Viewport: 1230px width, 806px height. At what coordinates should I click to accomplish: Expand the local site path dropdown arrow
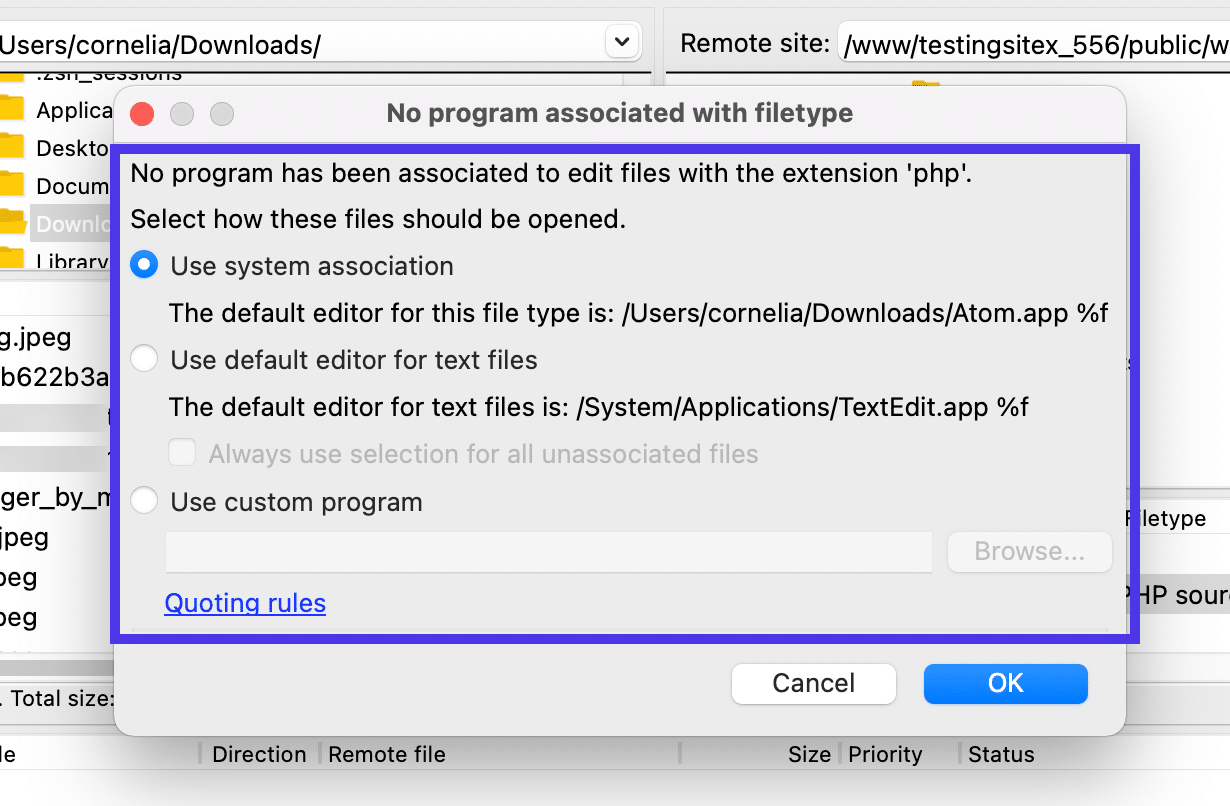click(621, 42)
